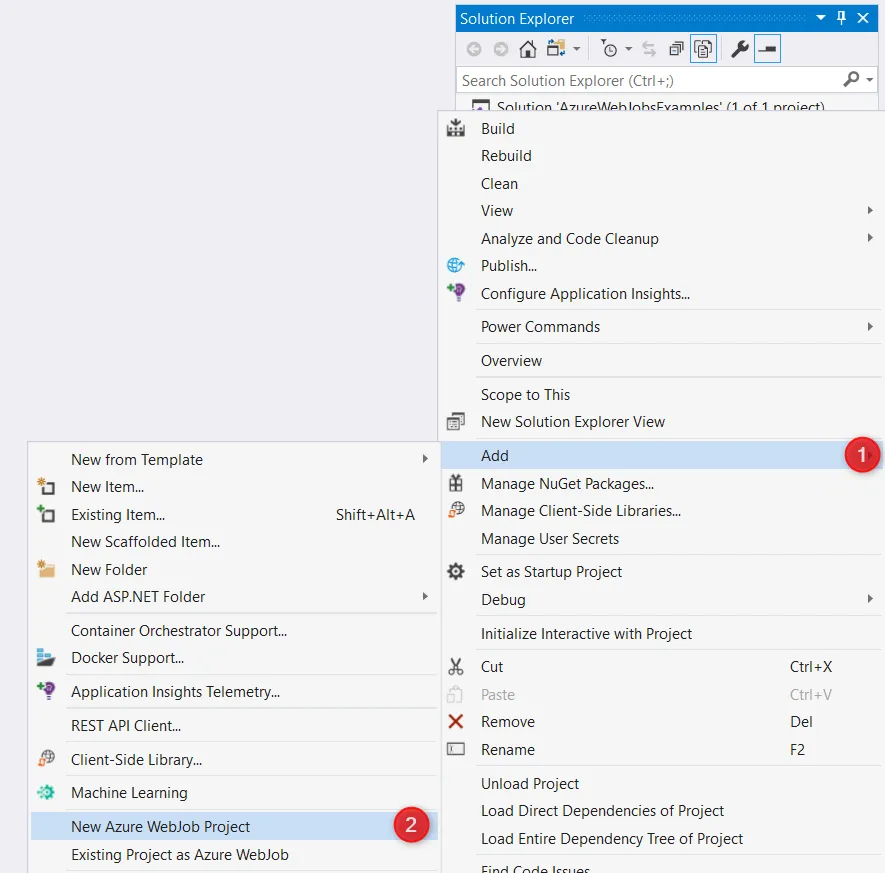Viewport: 885px width, 873px height.
Task: Click Sync with Active Document icon
Action: [x=649, y=49]
